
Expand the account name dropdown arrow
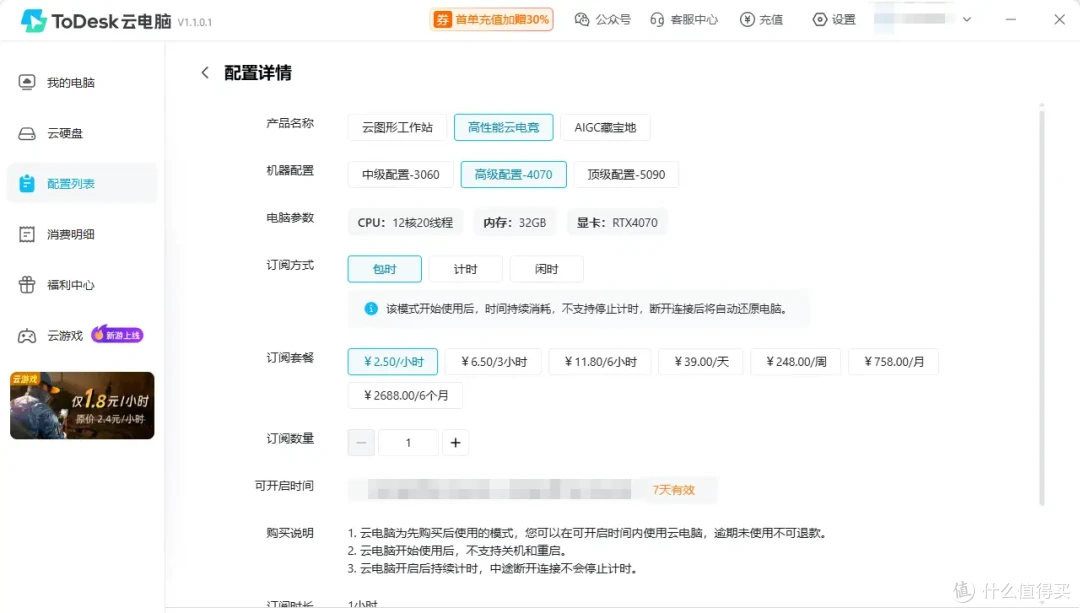967,19
